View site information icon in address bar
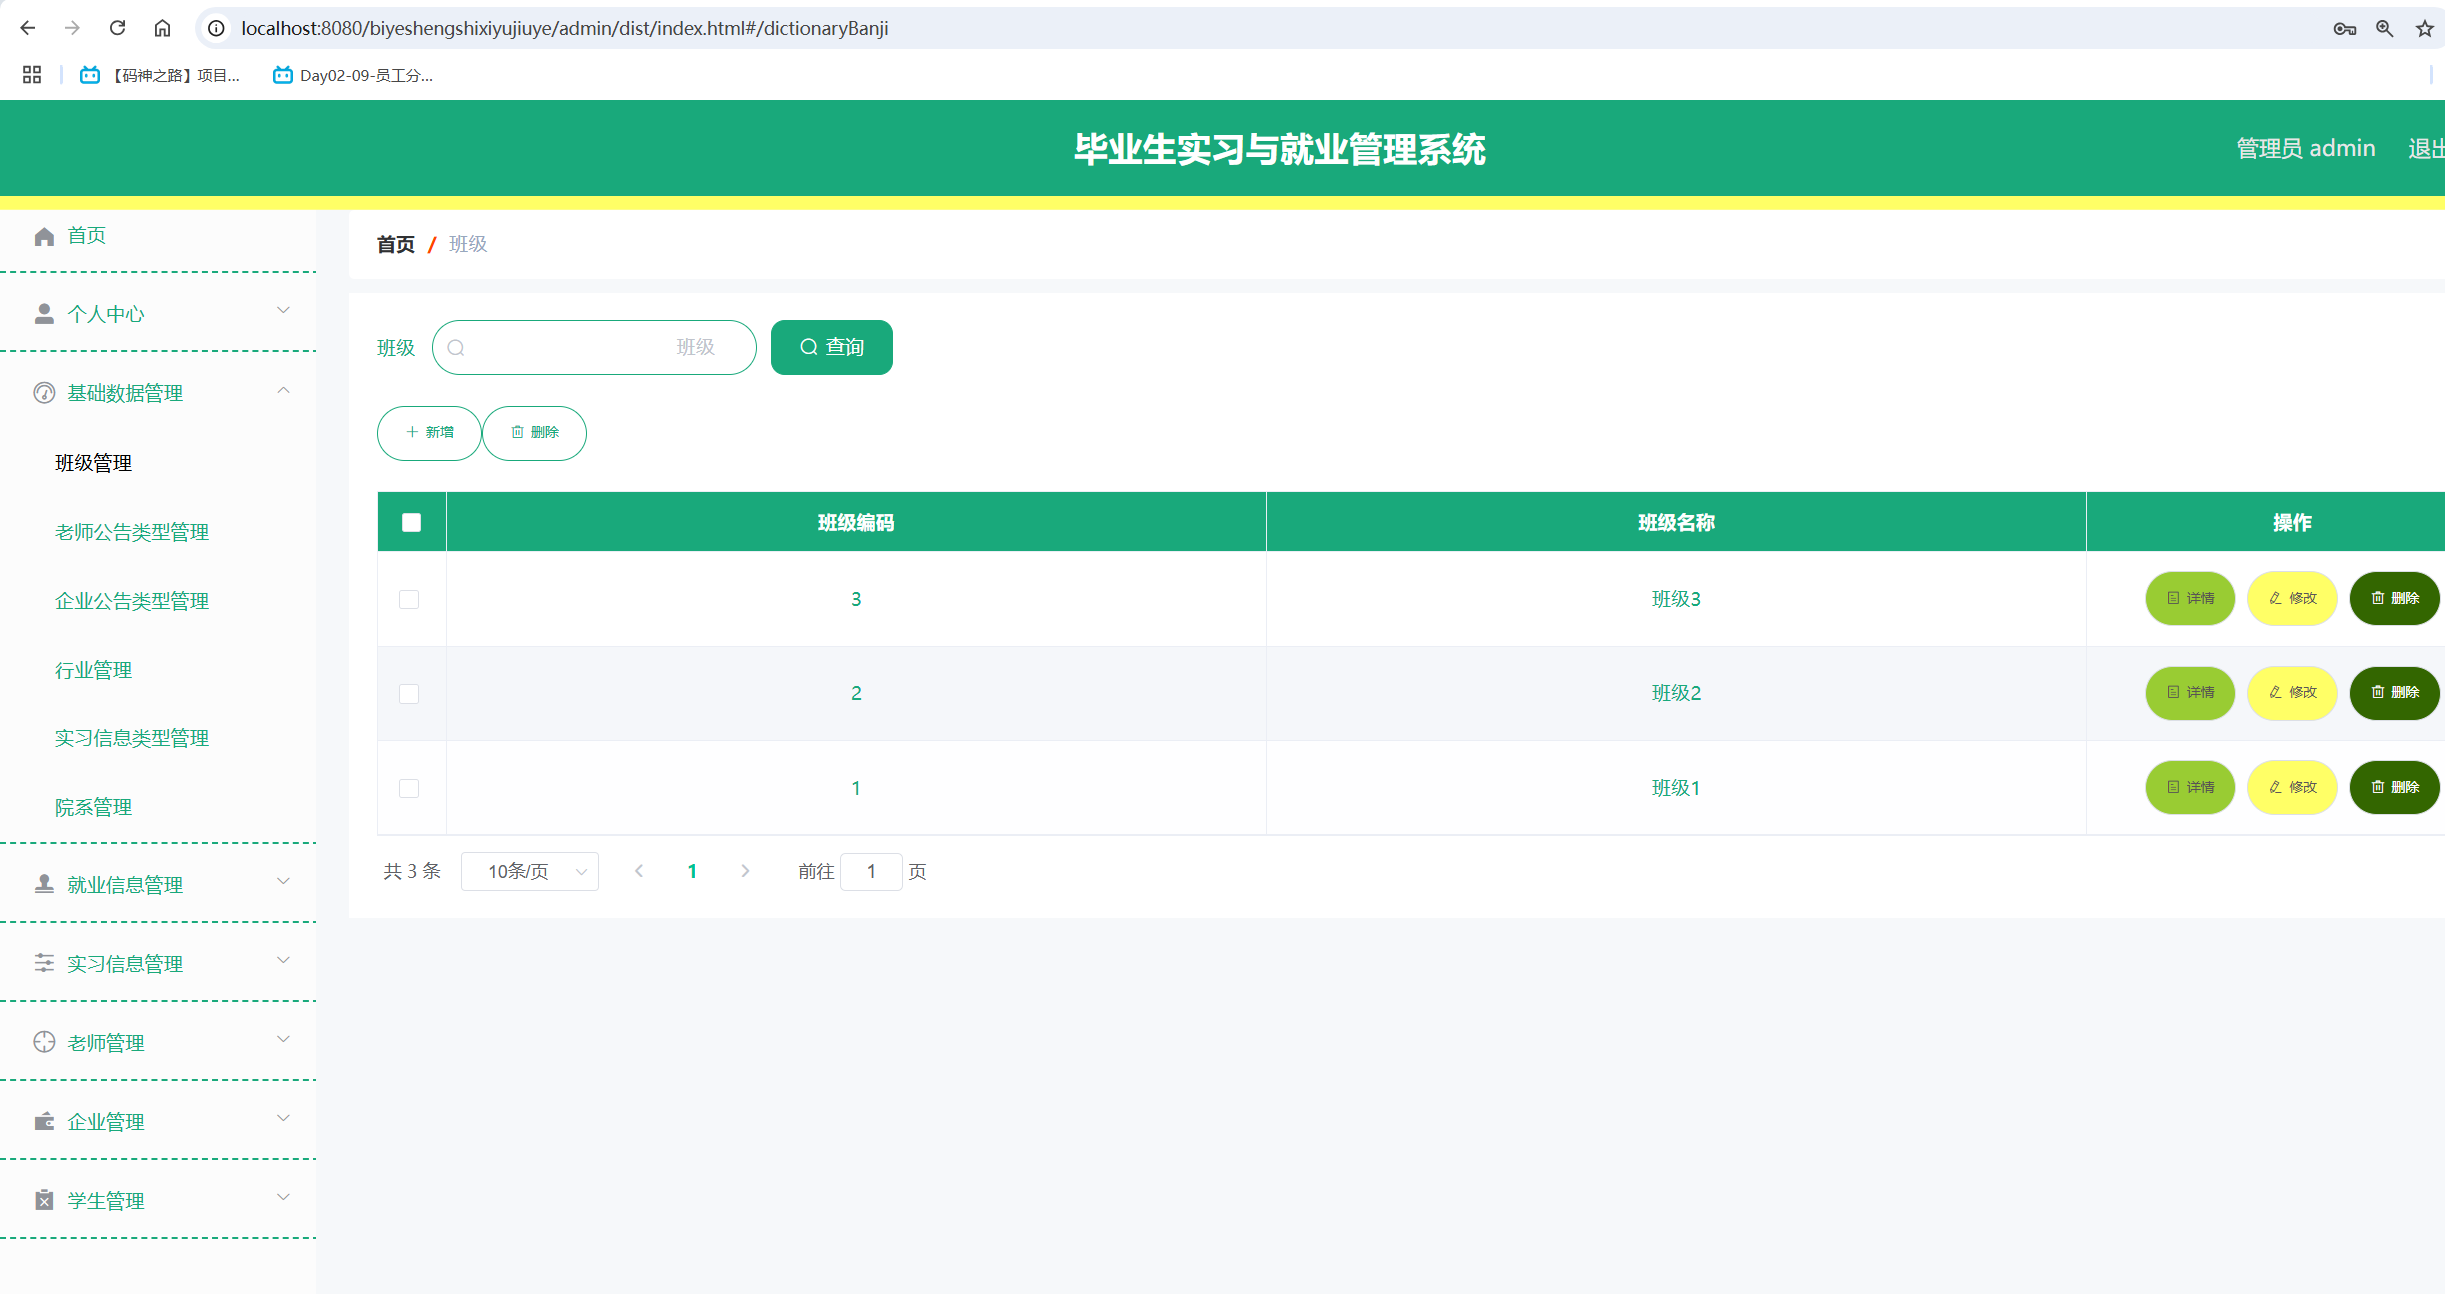2445x1294 pixels. (216, 28)
